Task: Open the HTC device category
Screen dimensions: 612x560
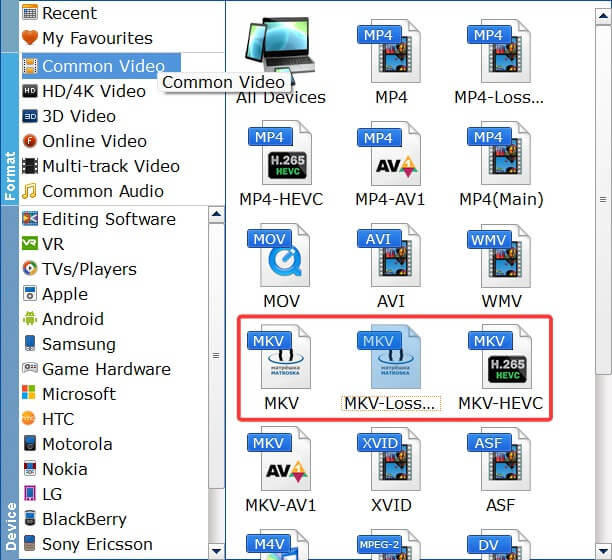Action: 48,419
